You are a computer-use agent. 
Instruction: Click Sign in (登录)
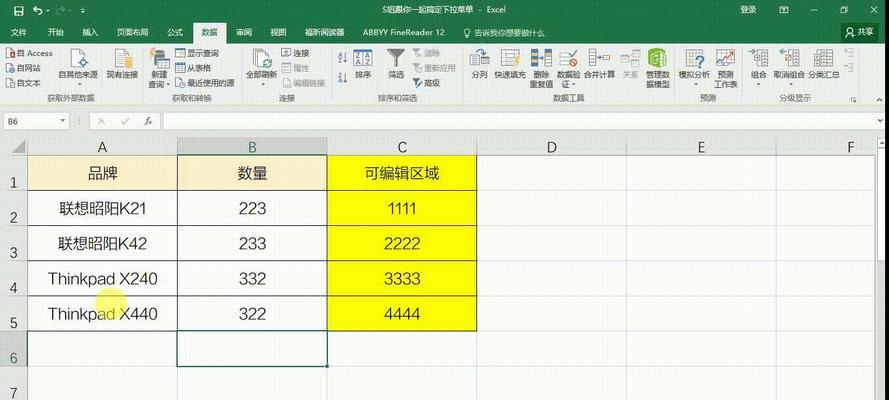(x=748, y=10)
